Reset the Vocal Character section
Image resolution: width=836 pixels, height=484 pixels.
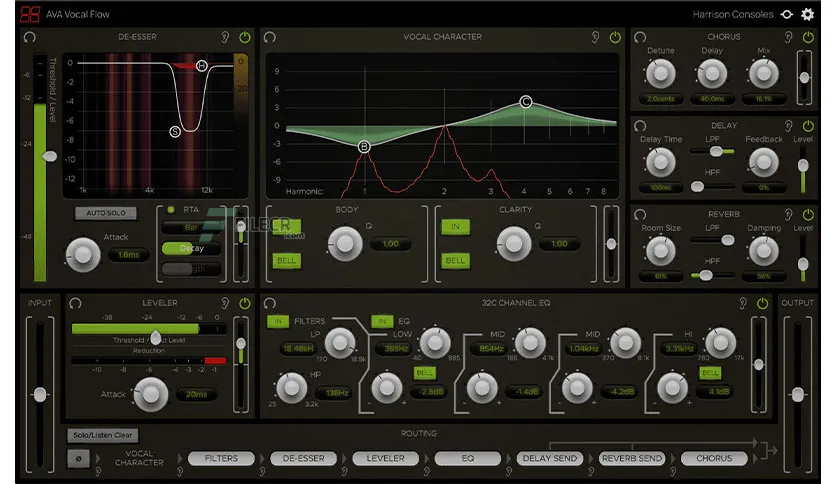pos(270,37)
